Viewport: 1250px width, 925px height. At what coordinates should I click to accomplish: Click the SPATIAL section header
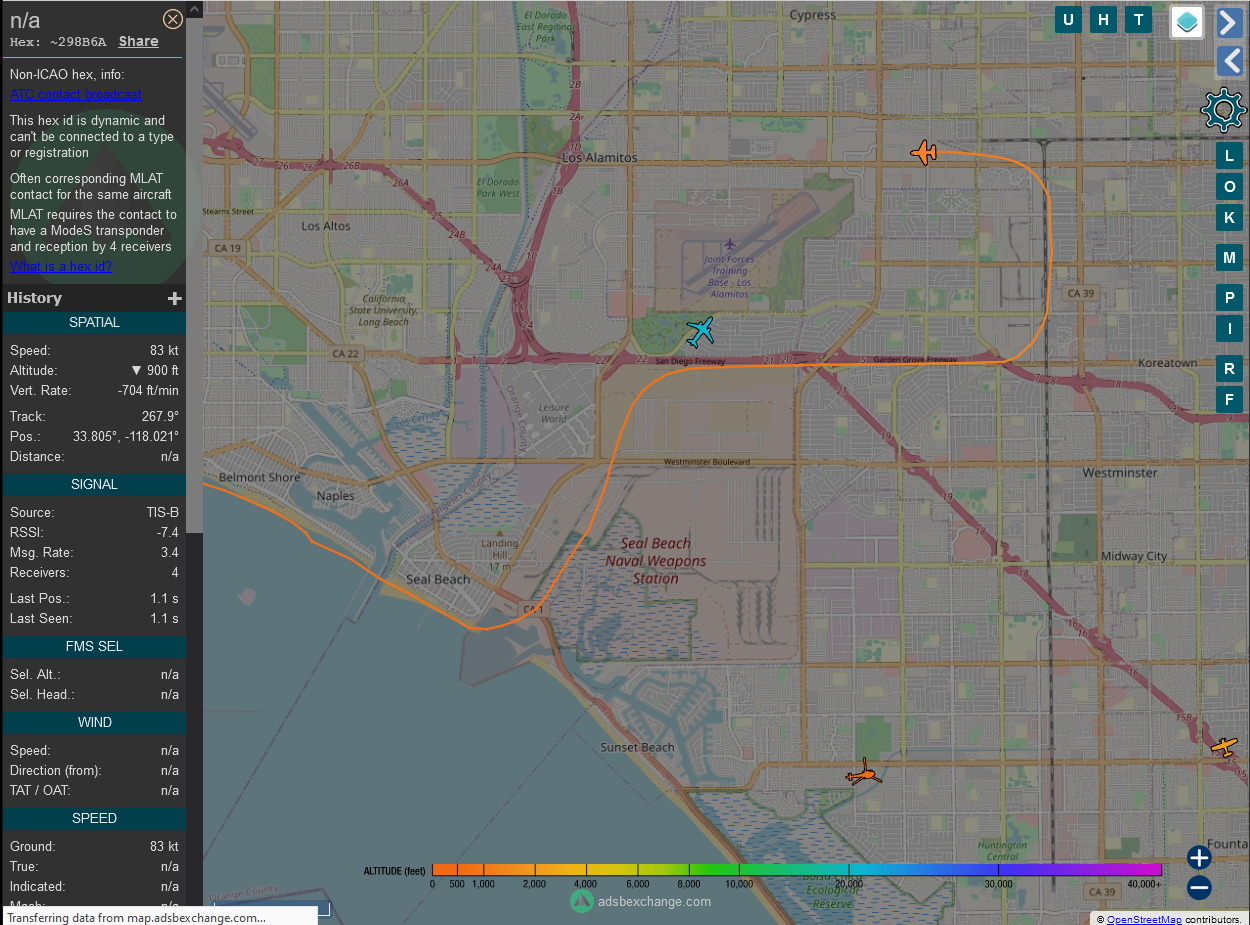[x=94, y=322]
